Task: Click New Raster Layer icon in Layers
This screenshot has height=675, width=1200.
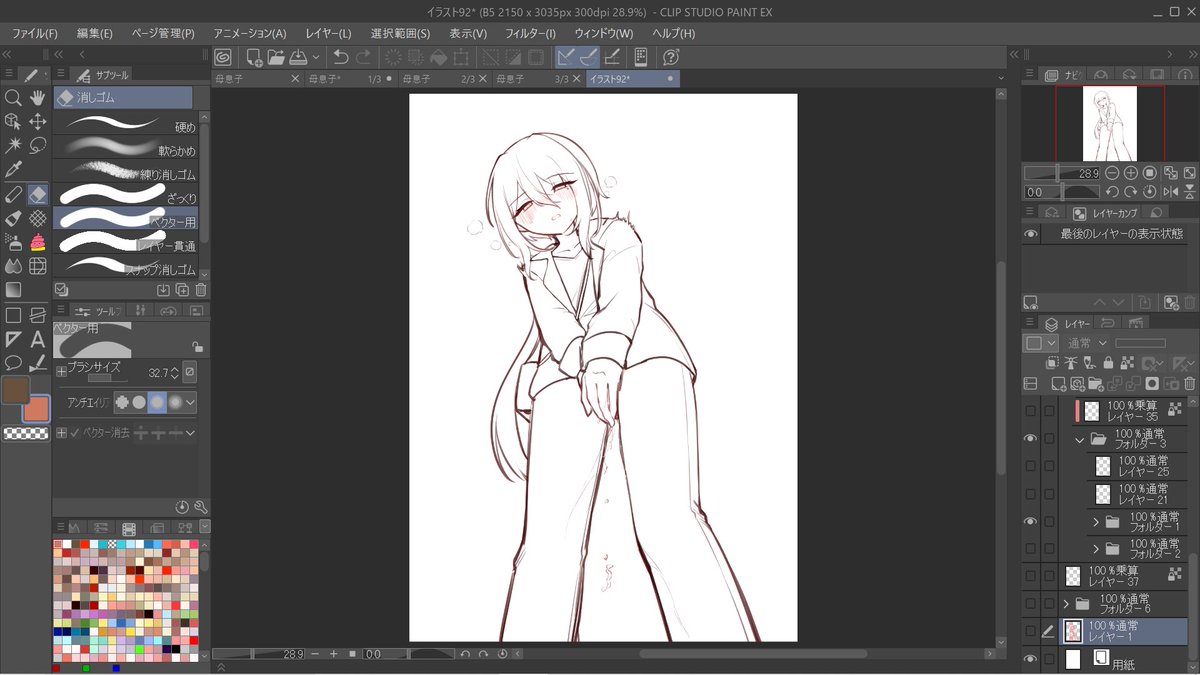Action: [1057, 383]
